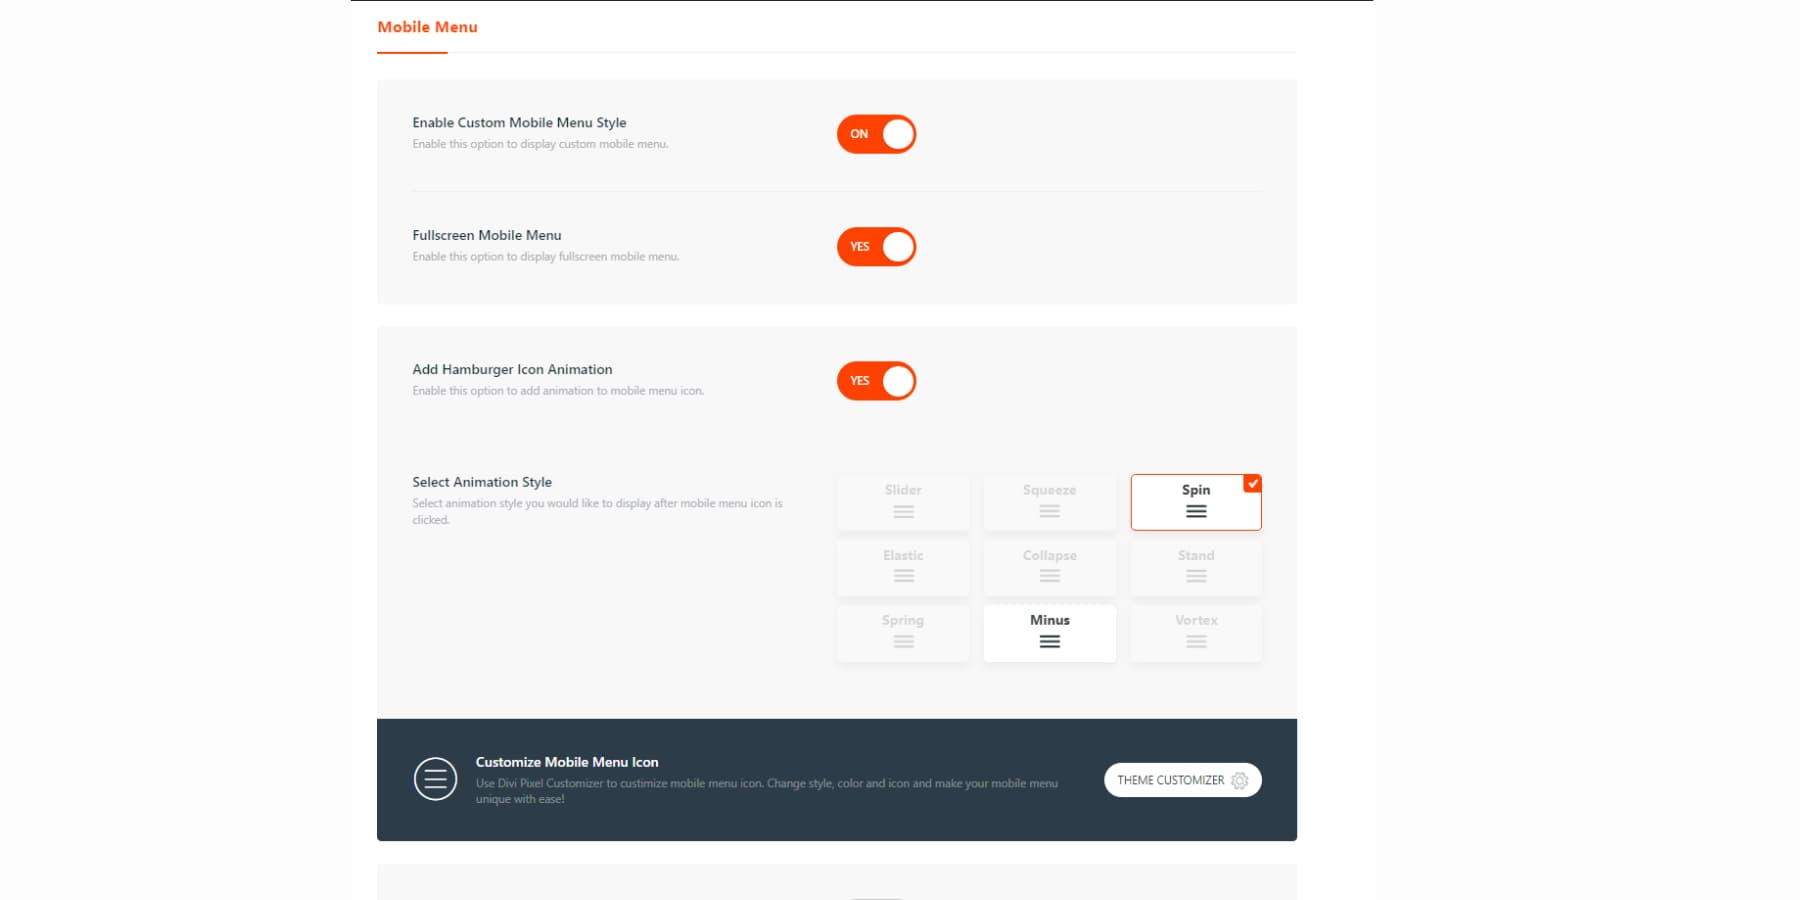The height and width of the screenshot is (900, 1800).
Task: Click the Squeeze animation hamburger icon
Action: pyautogui.click(x=1049, y=510)
